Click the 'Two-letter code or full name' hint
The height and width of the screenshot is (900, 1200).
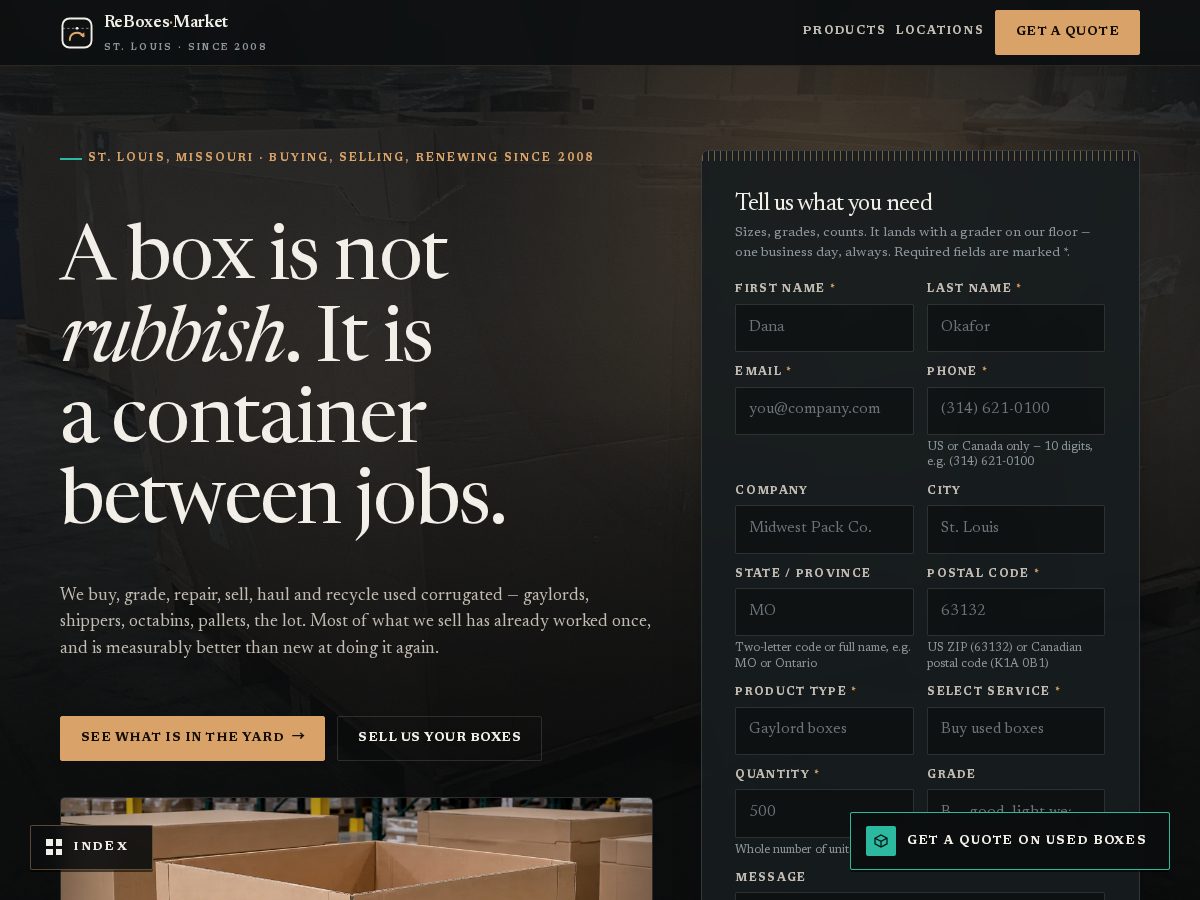pyautogui.click(x=823, y=655)
